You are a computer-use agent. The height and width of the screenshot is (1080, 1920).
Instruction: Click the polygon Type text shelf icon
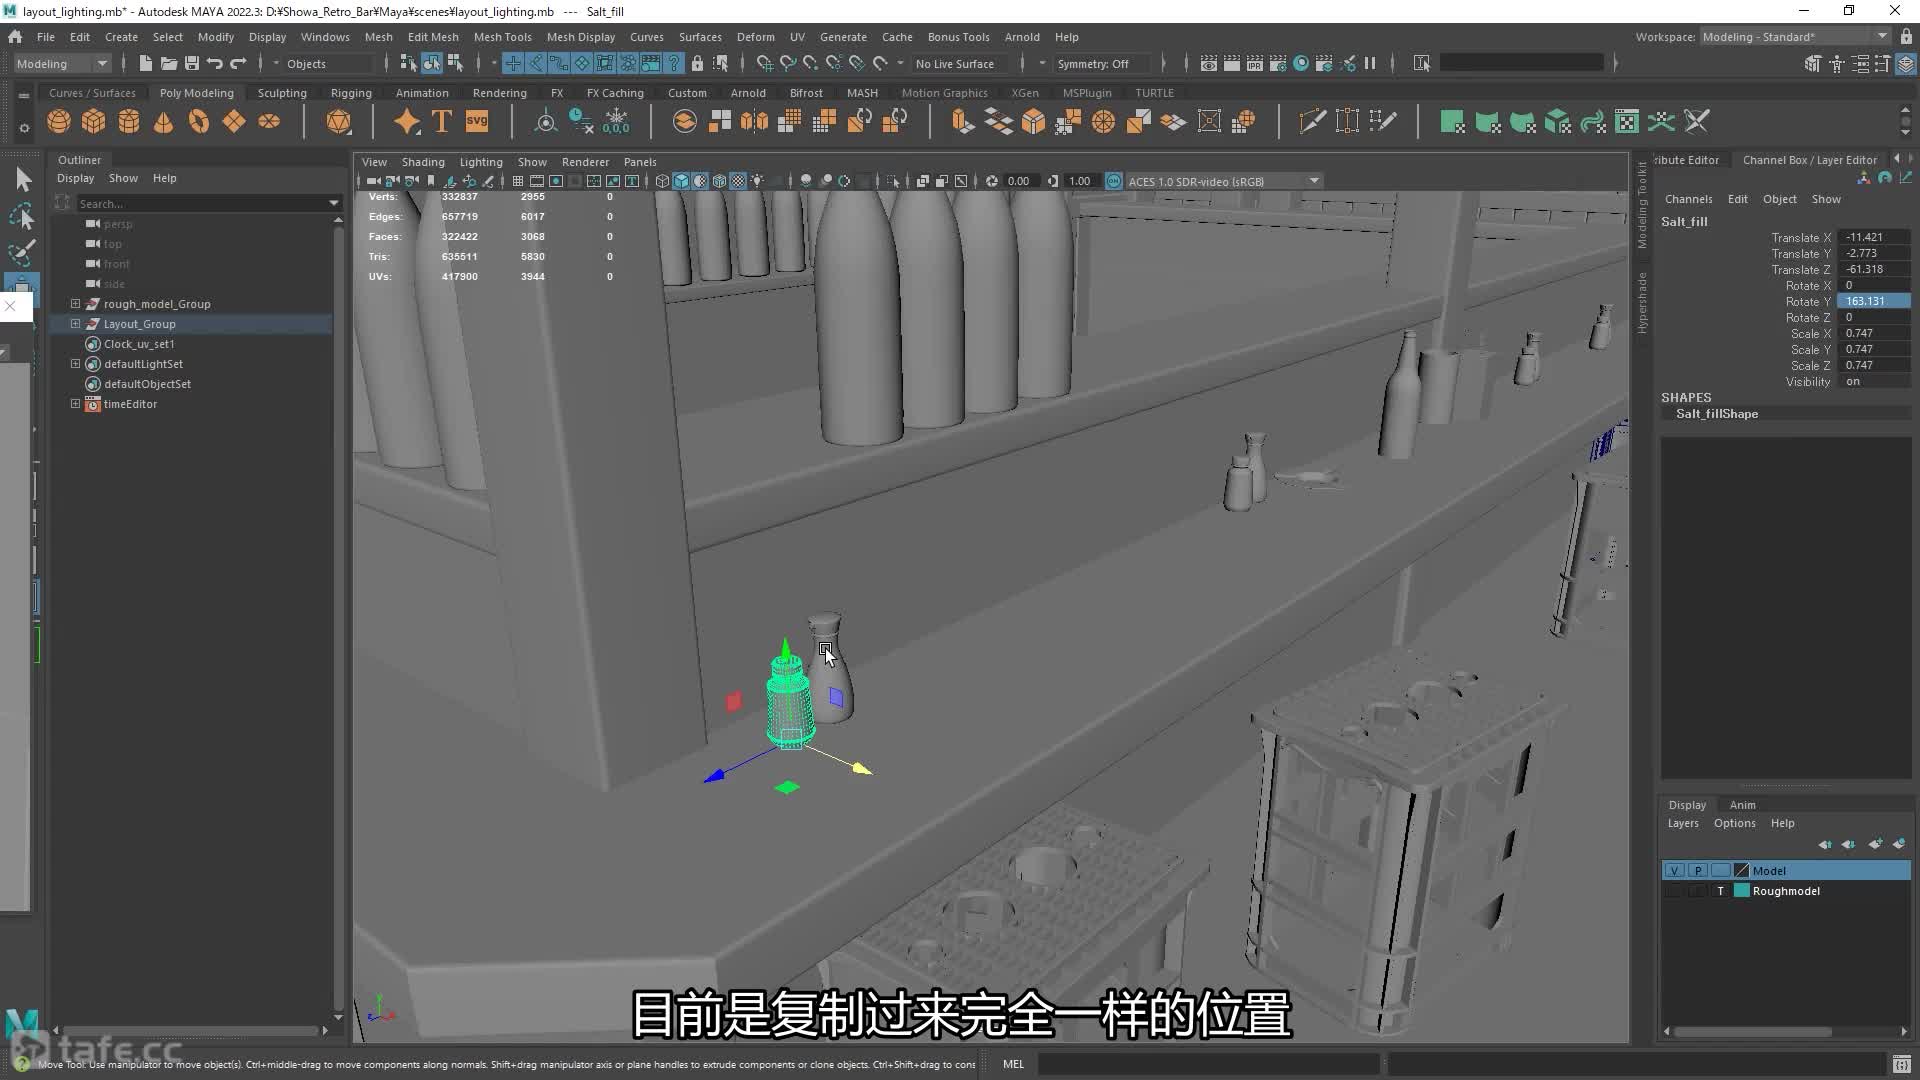pos(441,122)
